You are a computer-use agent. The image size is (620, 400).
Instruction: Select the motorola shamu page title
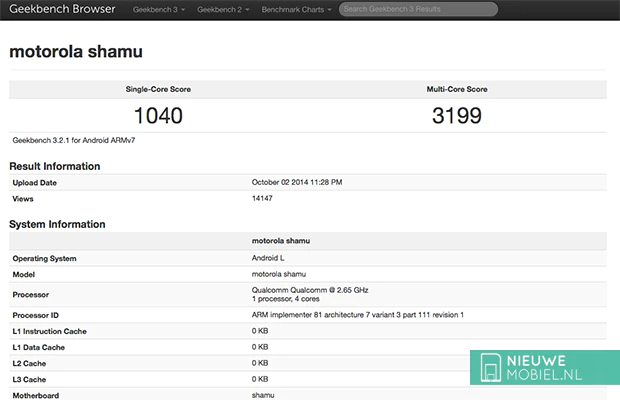(76, 52)
